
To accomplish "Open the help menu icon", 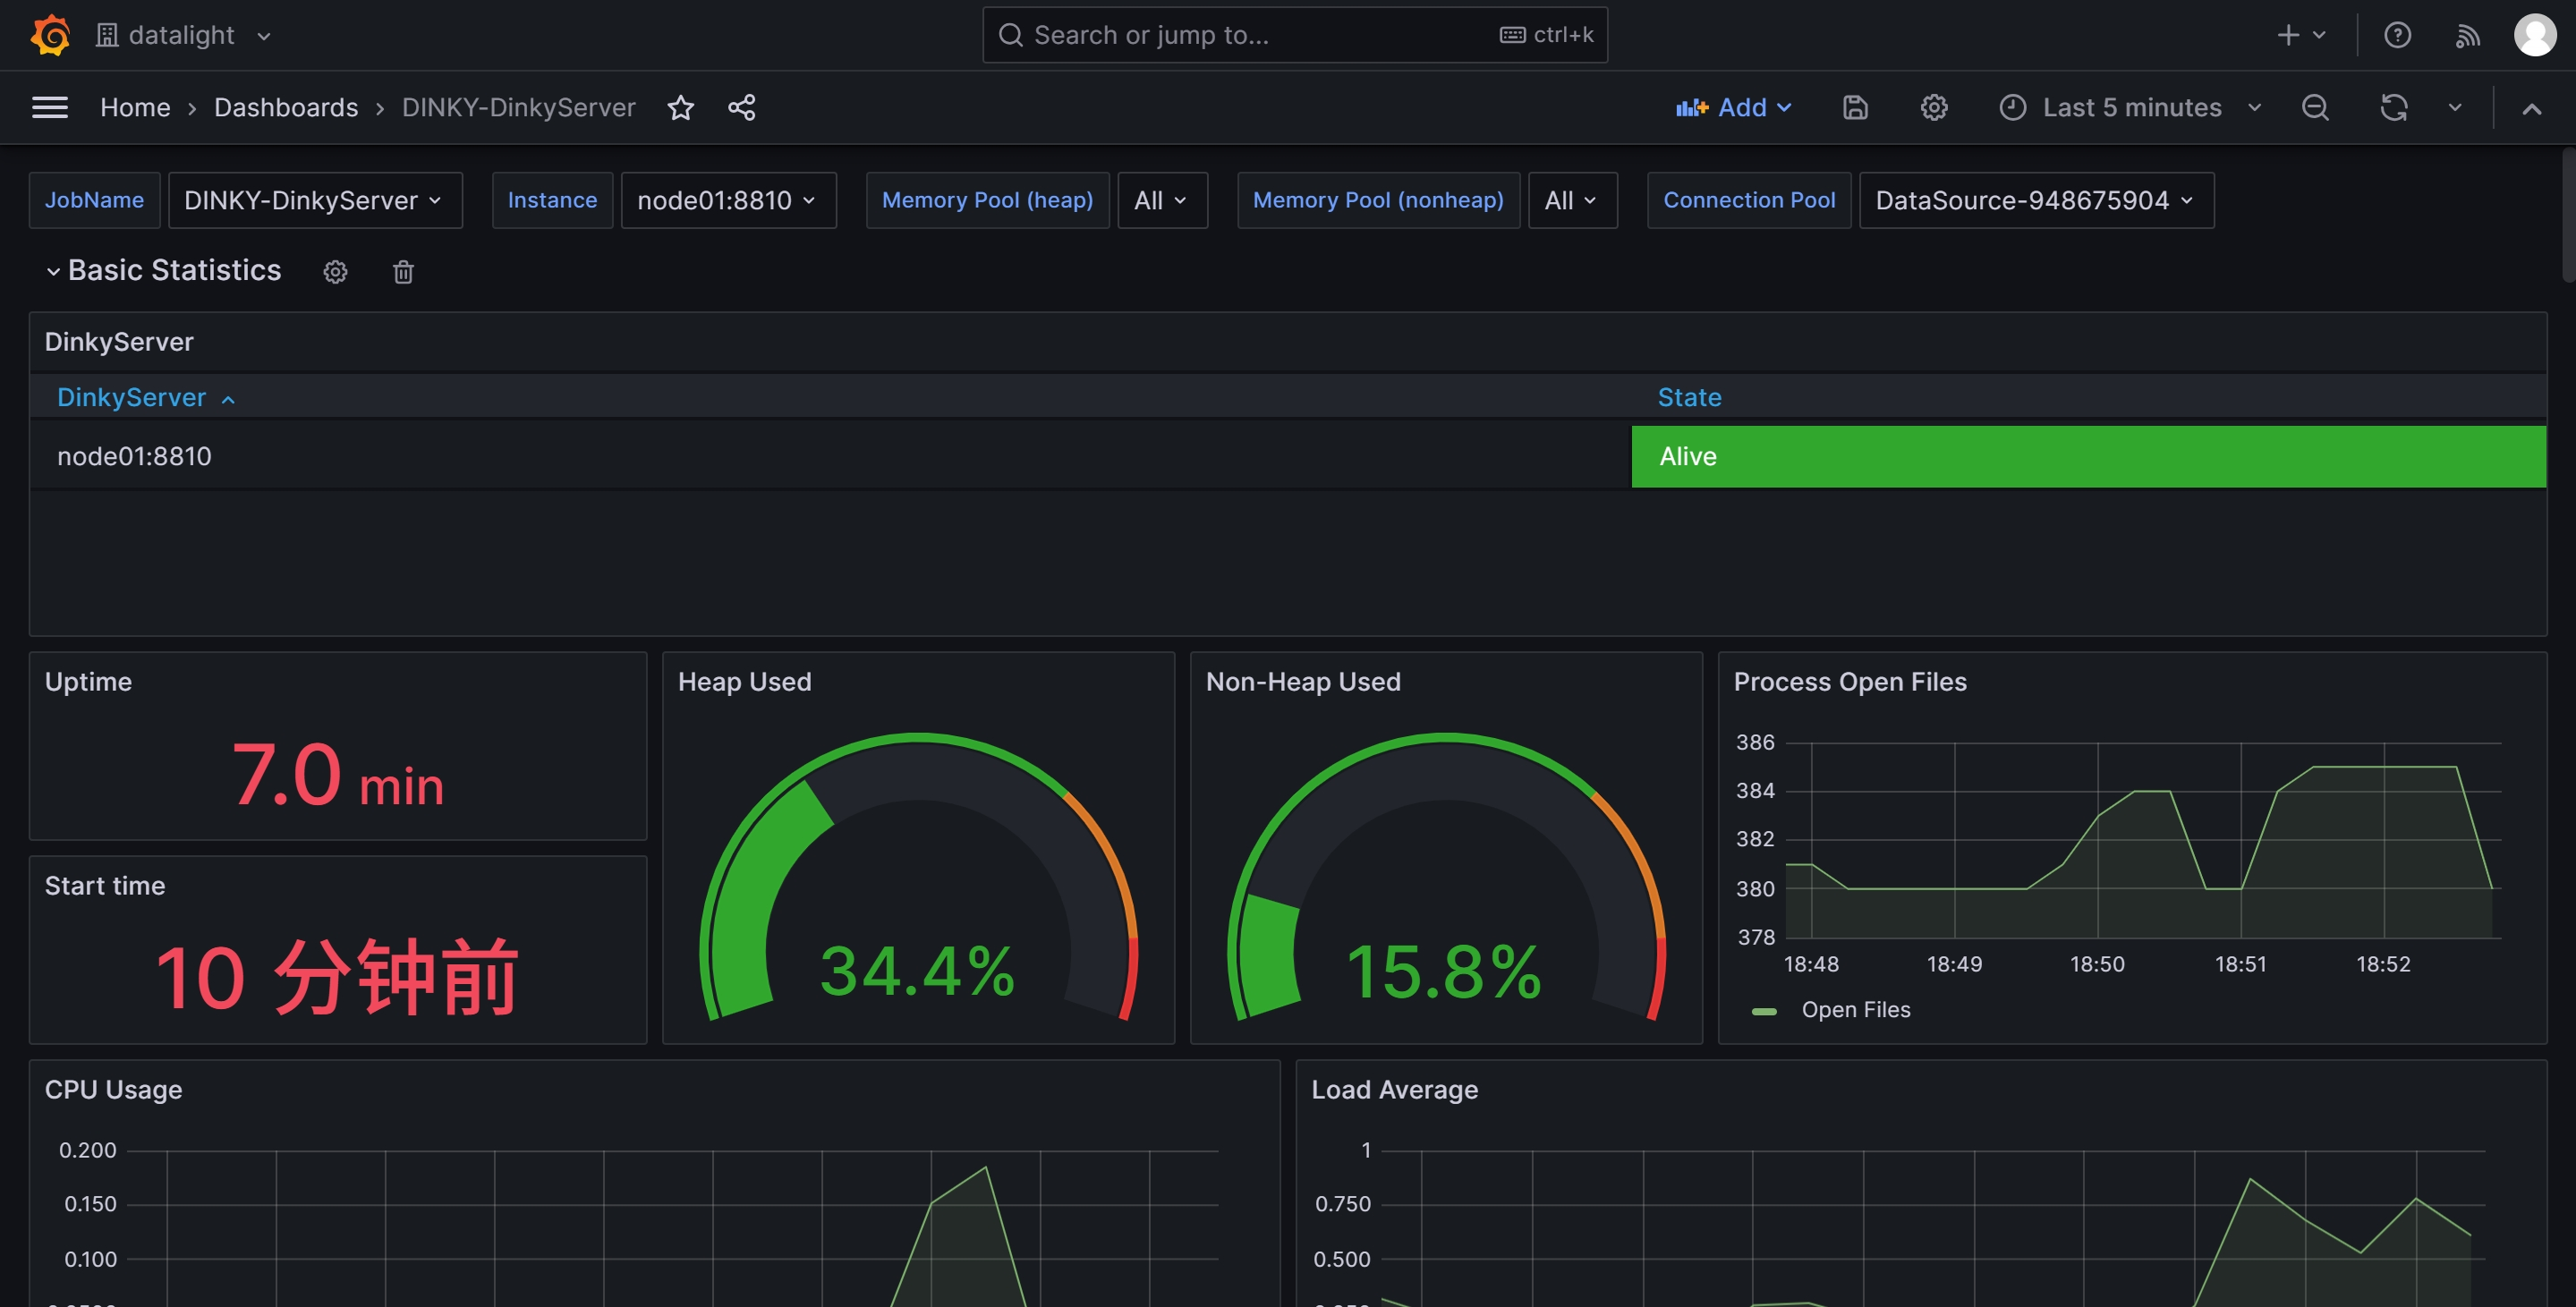I will (2397, 35).
